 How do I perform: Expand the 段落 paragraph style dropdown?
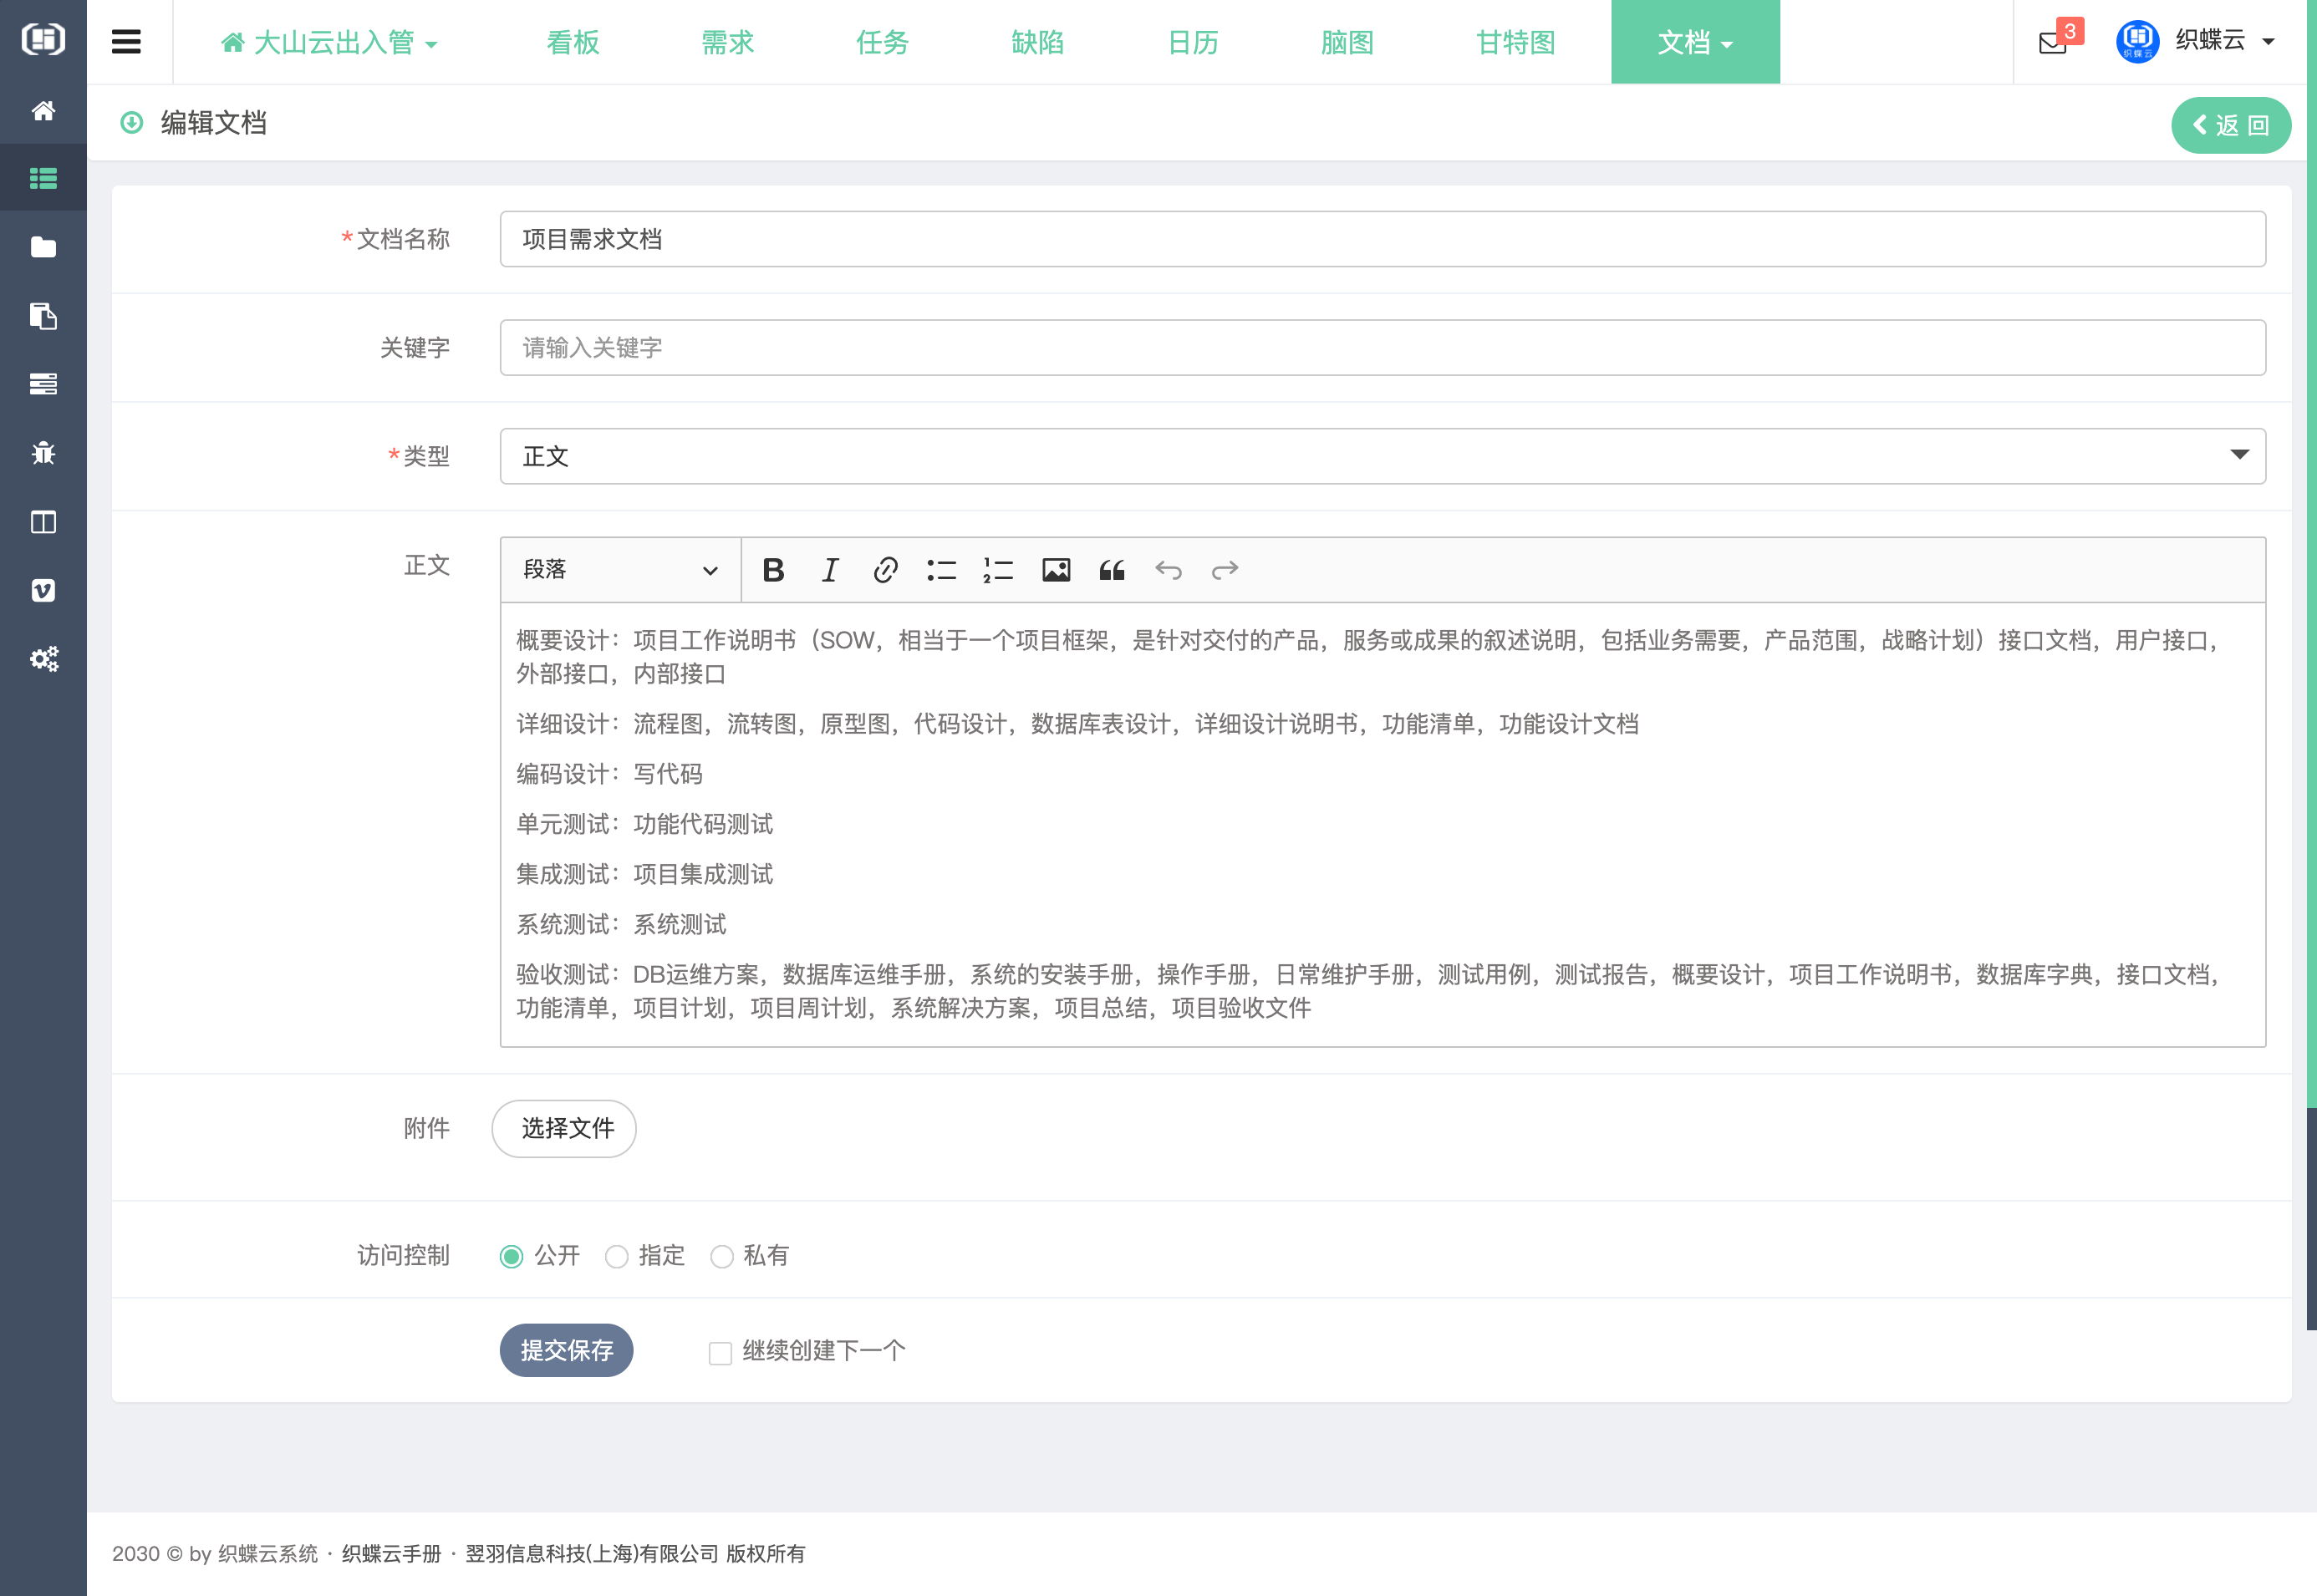(620, 570)
